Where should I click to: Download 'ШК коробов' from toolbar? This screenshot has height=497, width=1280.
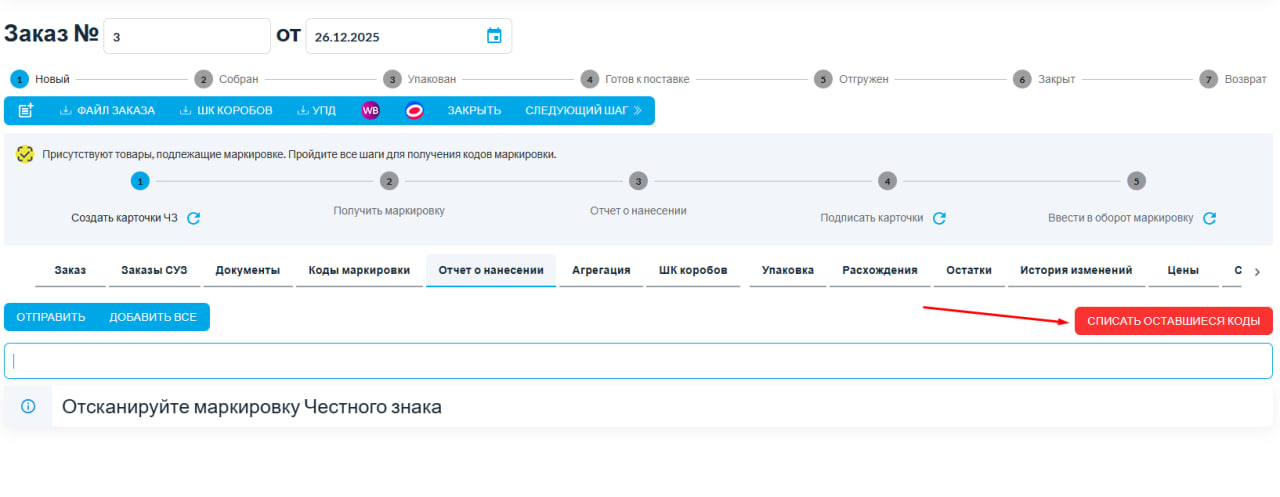pyautogui.click(x=226, y=111)
